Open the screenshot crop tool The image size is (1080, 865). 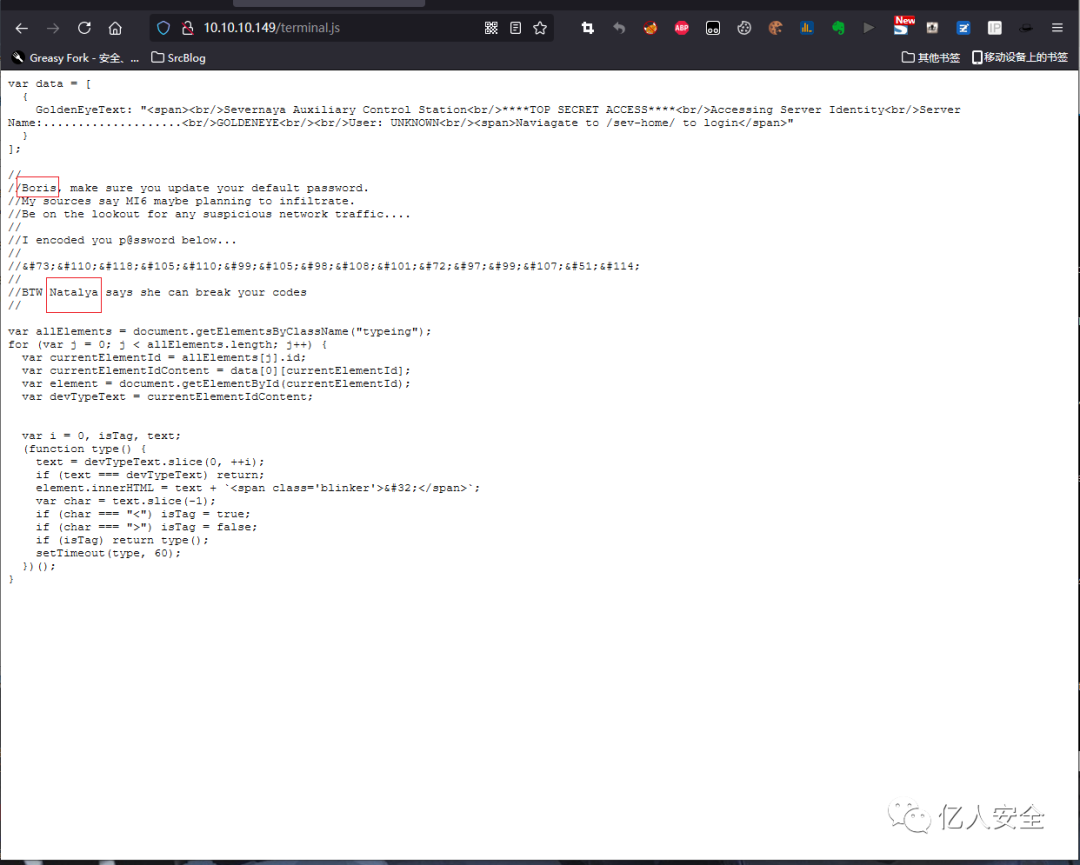(588, 28)
